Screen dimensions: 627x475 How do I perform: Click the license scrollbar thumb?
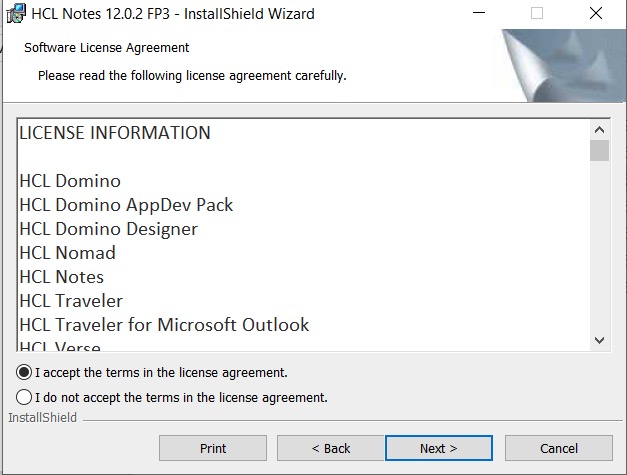point(599,151)
